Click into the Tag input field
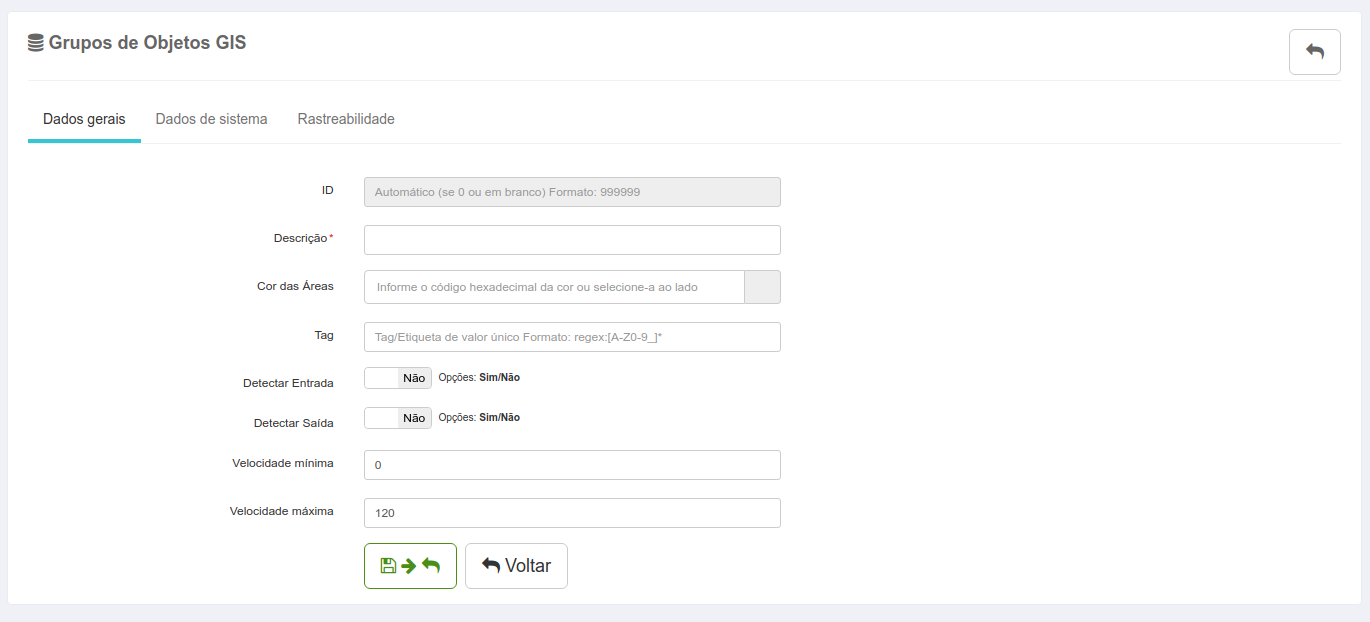1370x622 pixels. click(x=572, y=337)
